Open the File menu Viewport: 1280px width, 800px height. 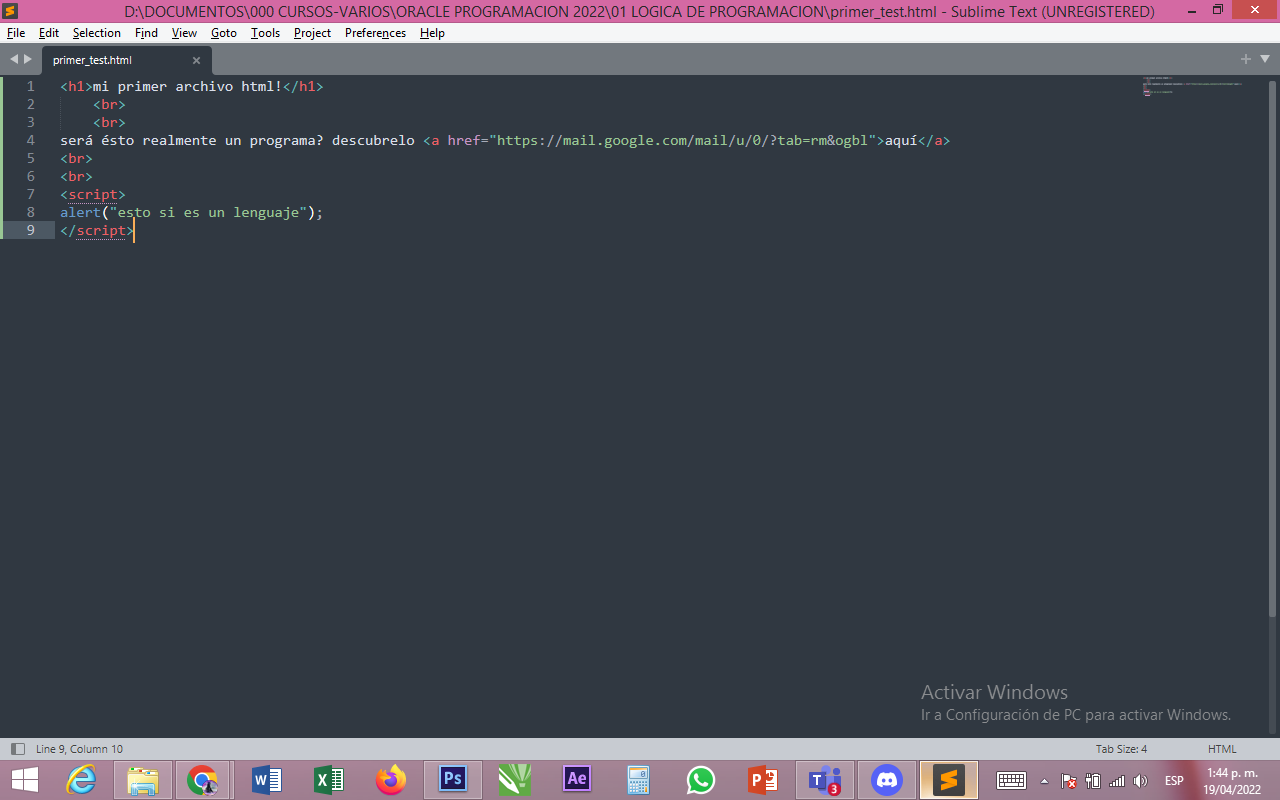click(x=16, y=33)
